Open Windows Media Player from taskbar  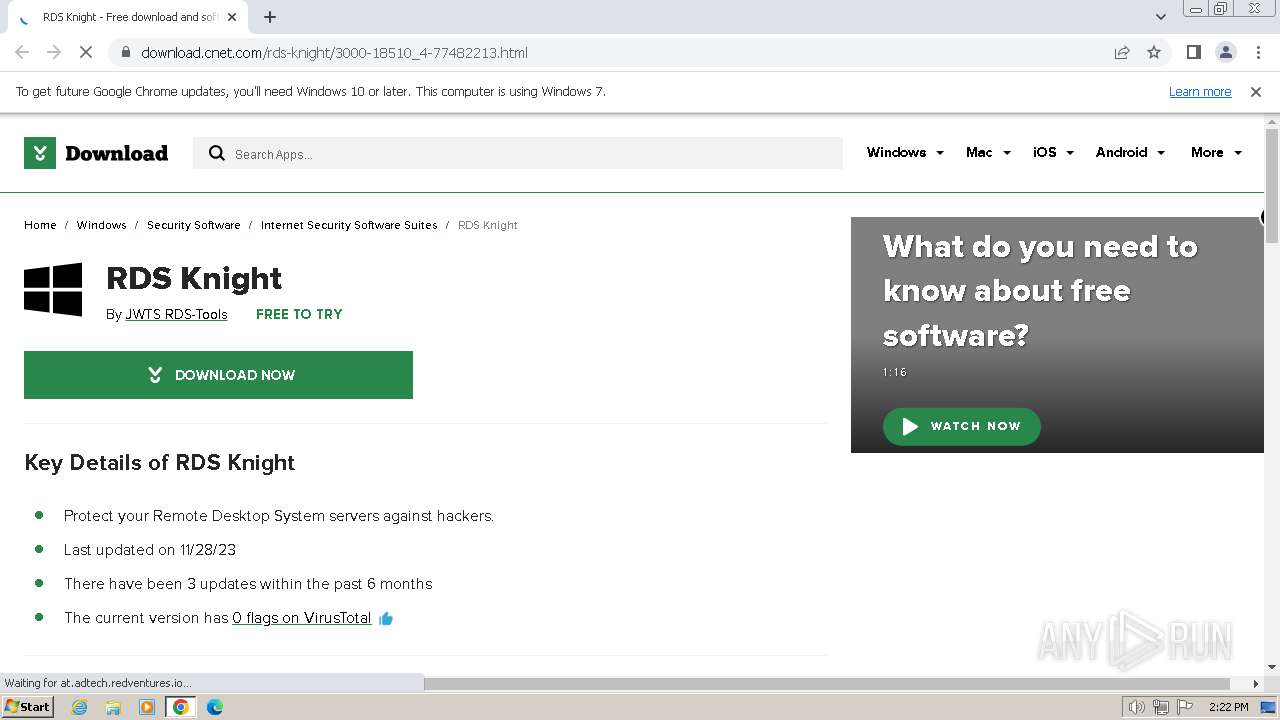147,707
